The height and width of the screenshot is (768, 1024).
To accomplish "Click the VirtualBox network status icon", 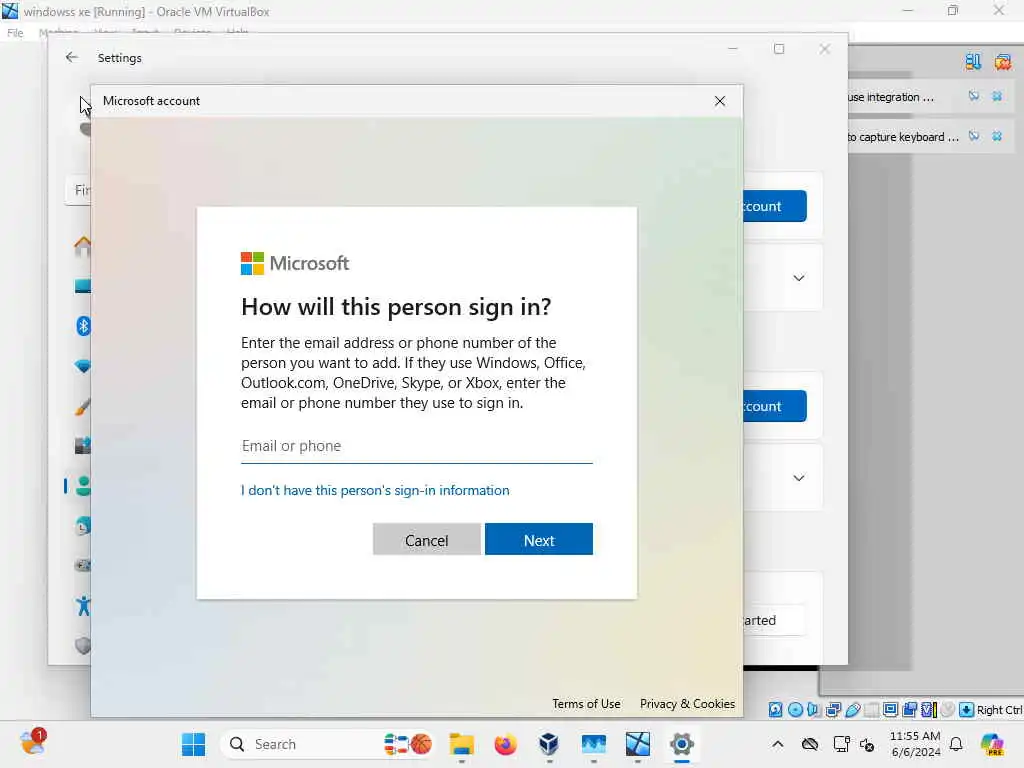I will [833, 710].
